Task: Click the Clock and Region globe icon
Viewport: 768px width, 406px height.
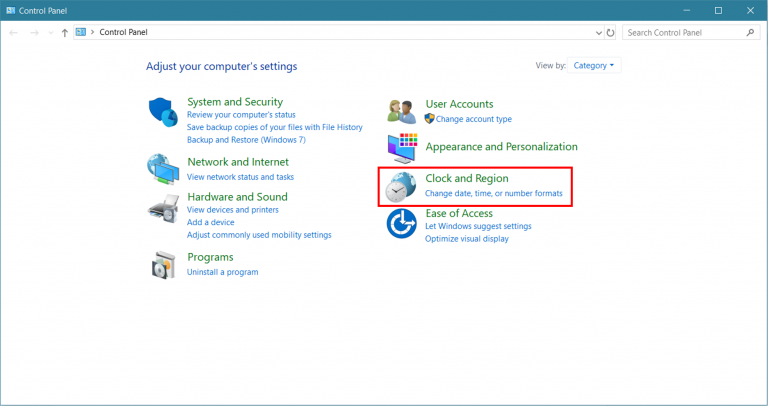Action: [x=402, y=186]
